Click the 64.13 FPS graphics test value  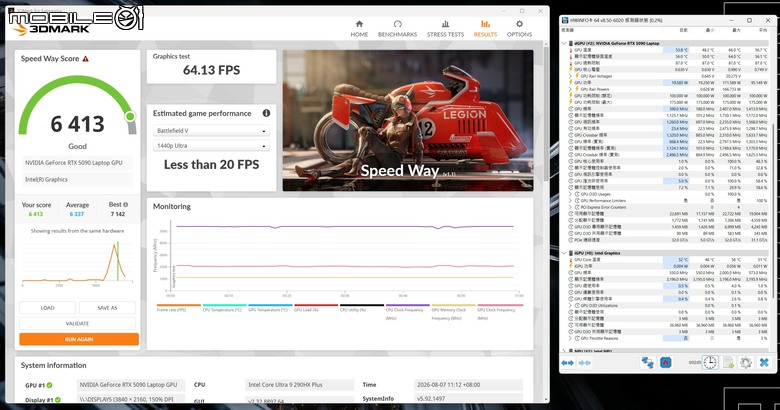(x=211, y=70)
